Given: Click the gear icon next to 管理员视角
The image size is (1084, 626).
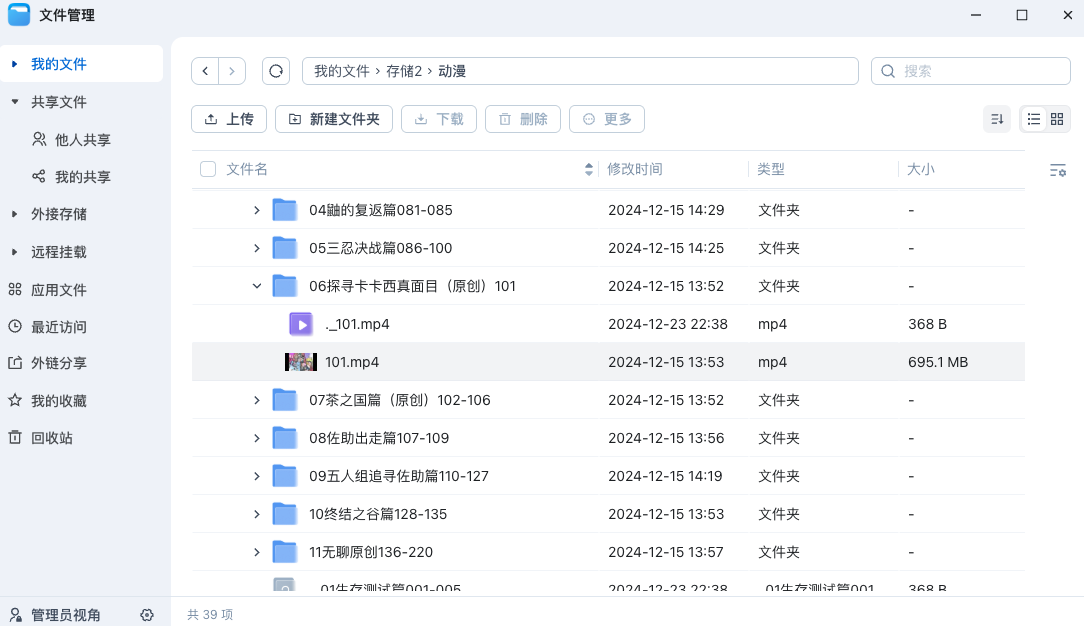Looking at the screenshot, I should (147, 614).
